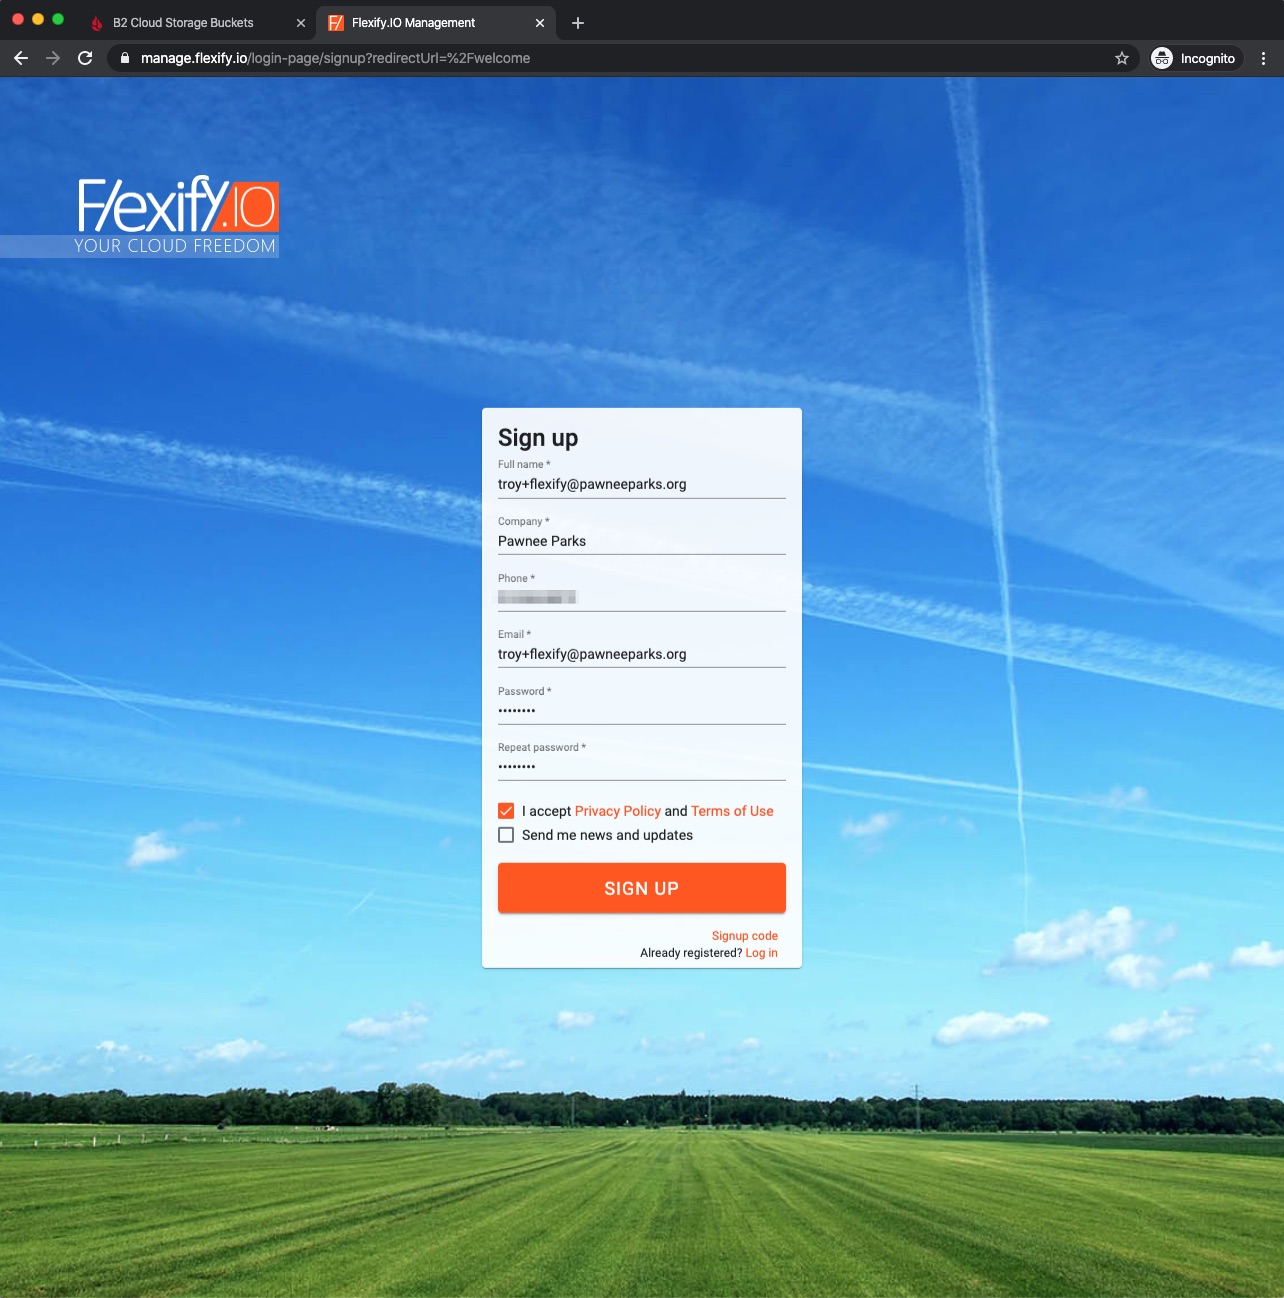This screenshot has height=1298, width=1284.
Task: Click the Repeat password field
Action: click(642, 767)
